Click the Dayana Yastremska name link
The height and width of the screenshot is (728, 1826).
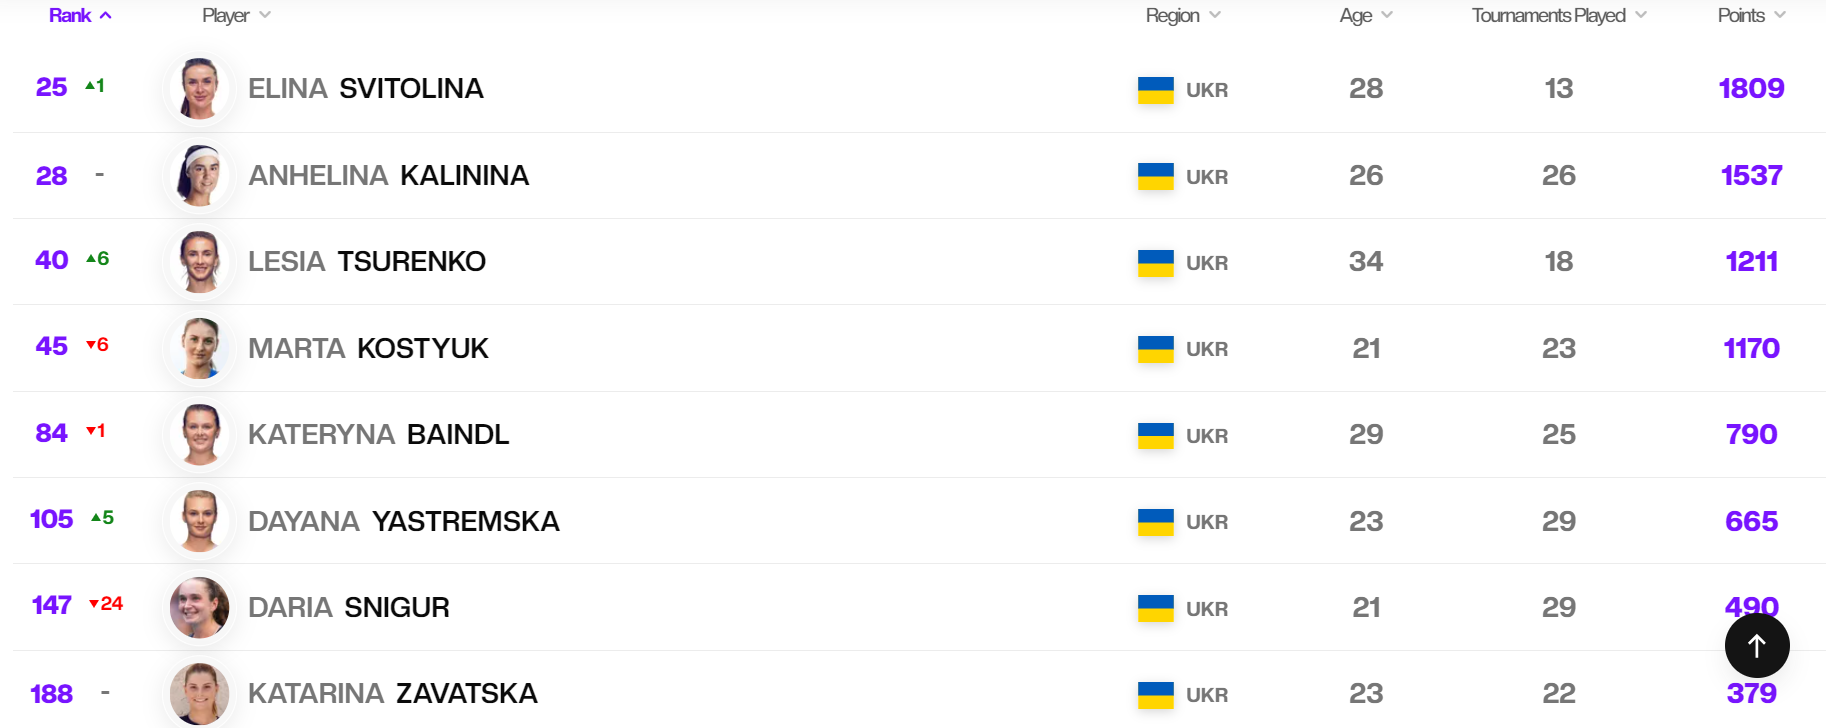(403, 522)
